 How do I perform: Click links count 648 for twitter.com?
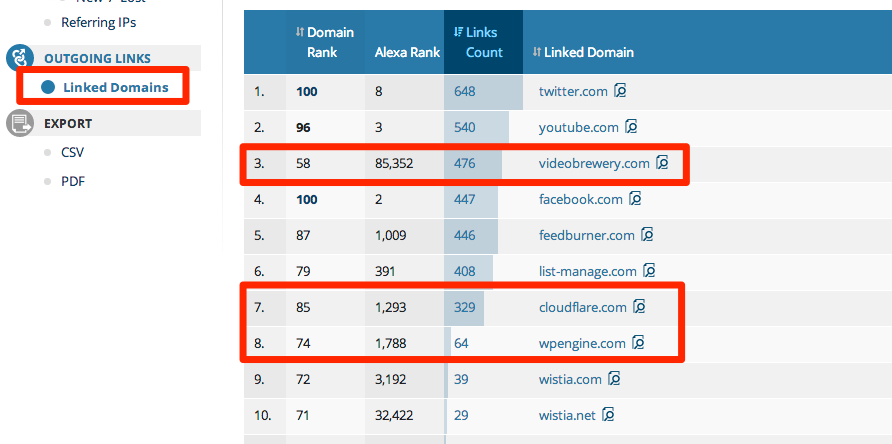tap(465, 91)
